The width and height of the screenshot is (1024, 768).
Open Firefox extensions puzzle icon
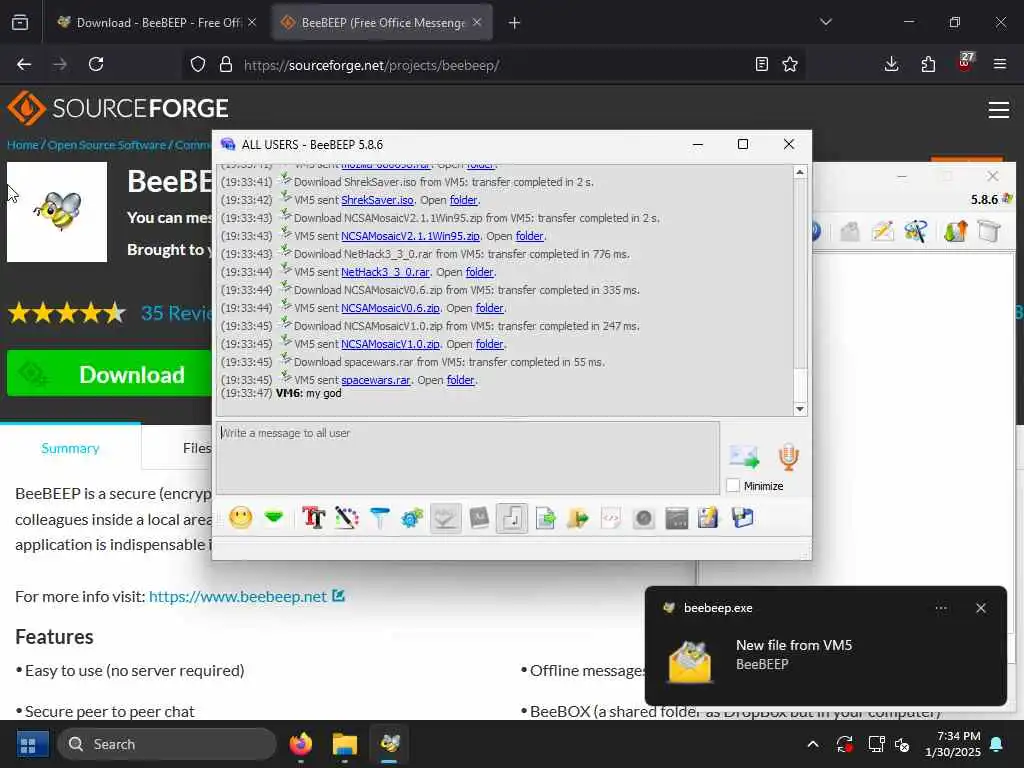pyautogui.click(x=928, y=64)
